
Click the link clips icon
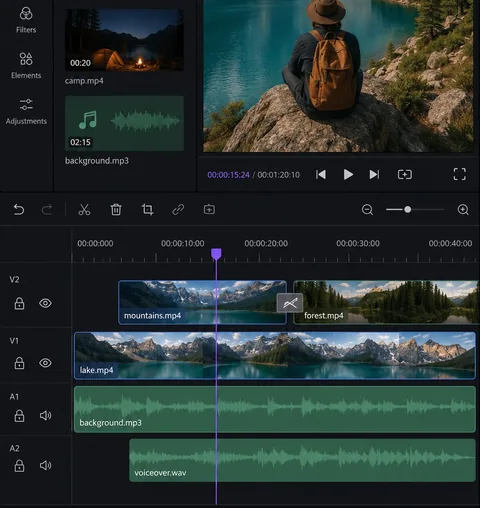(x=178, y=210)
